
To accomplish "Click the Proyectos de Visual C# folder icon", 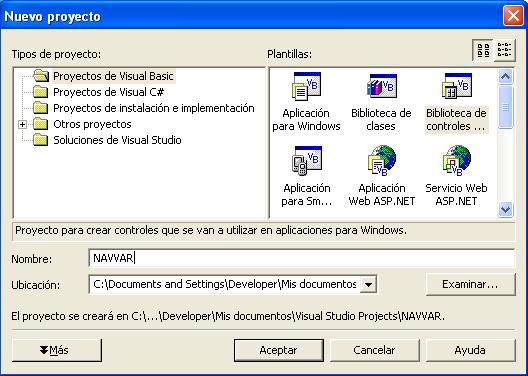I will coord(41,92).
